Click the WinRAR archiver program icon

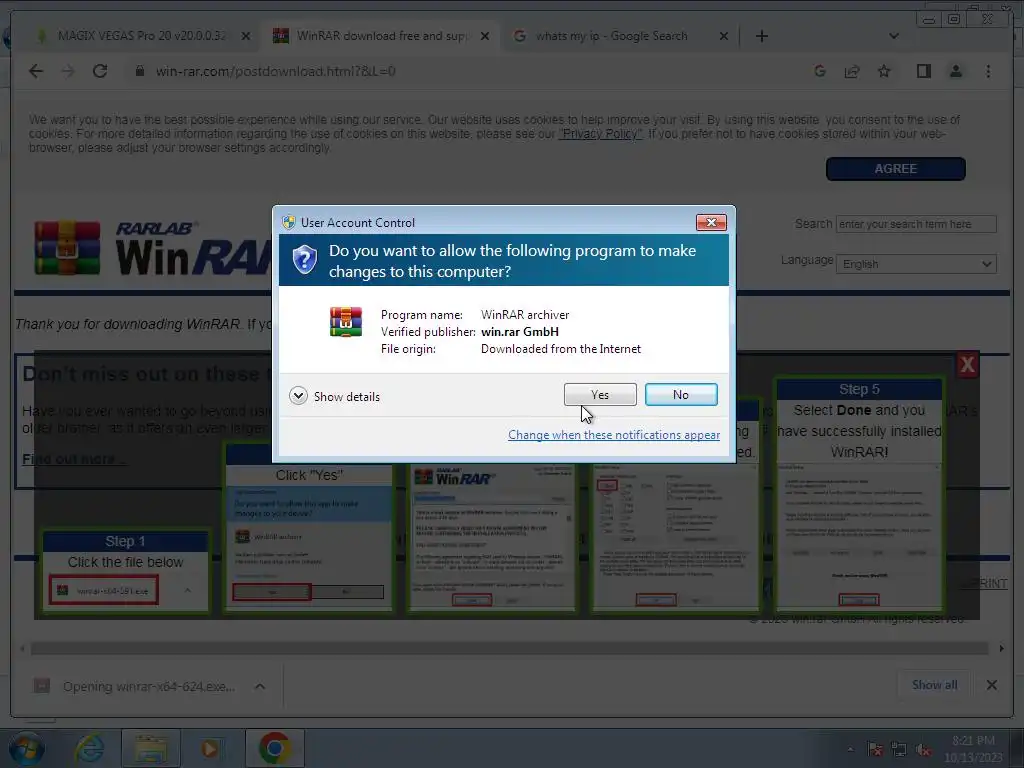point(346,322)
